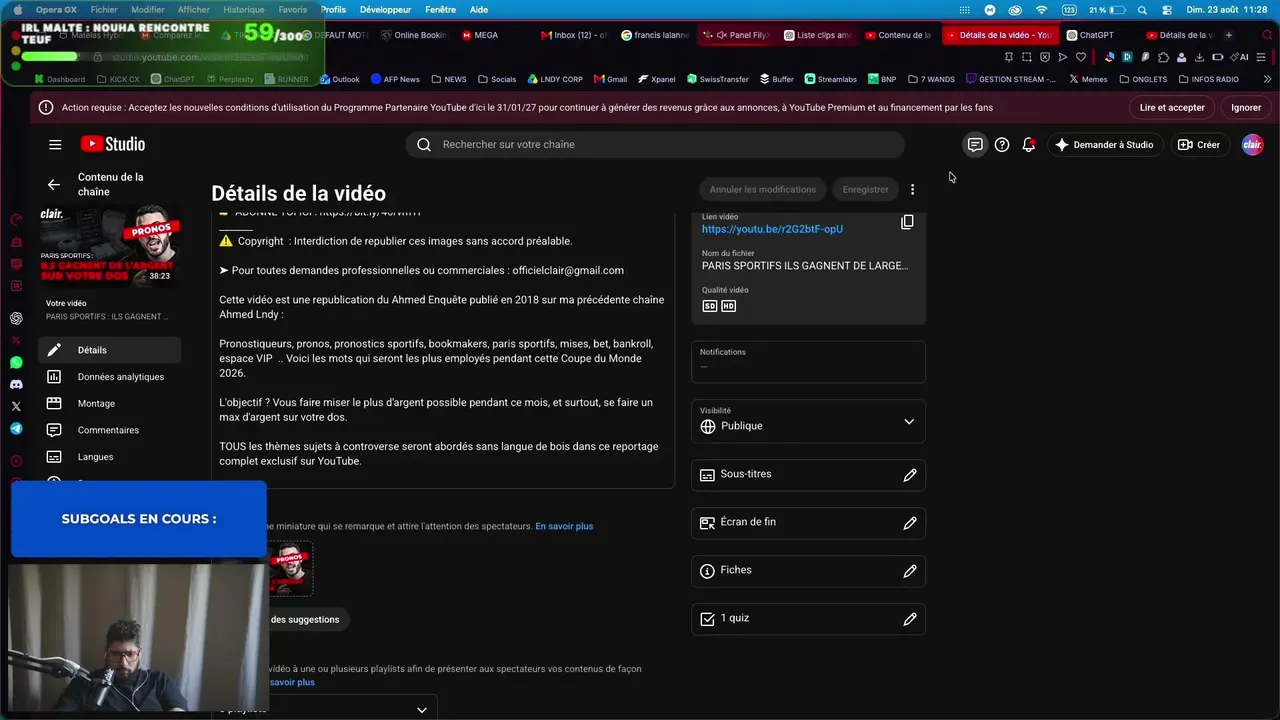Switch to the francis lalanne tab
Screen dimensions: 1280x720
pyautogui.click(x=655, y=35)
